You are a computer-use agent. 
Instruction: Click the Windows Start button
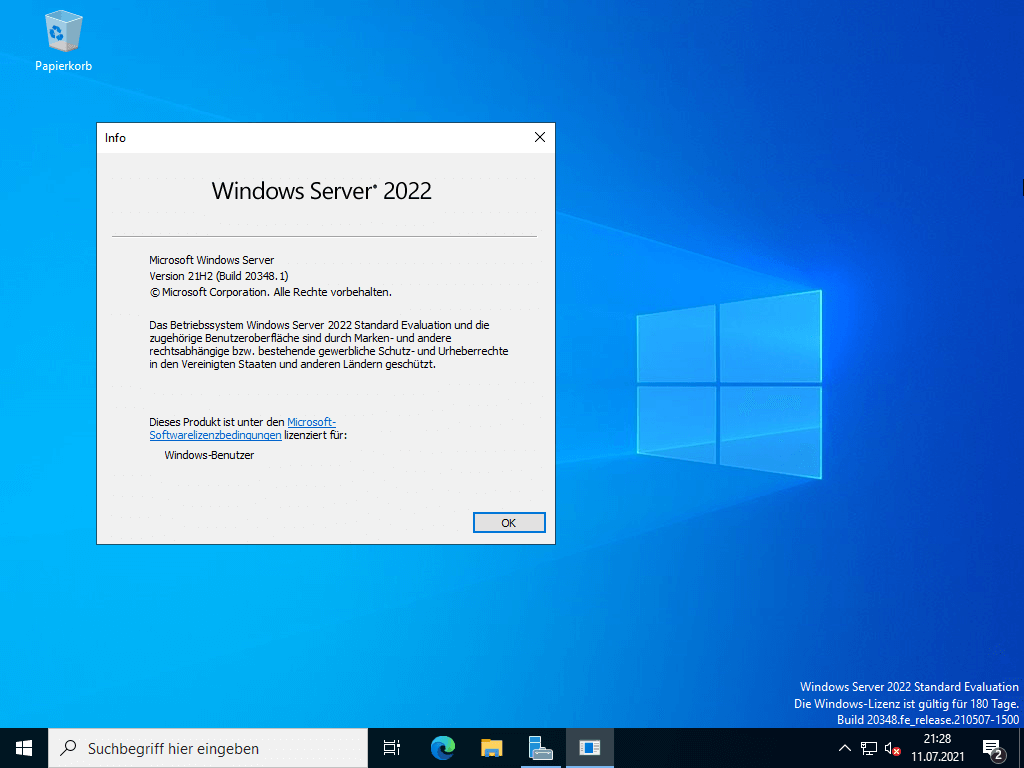click(24, 748)
